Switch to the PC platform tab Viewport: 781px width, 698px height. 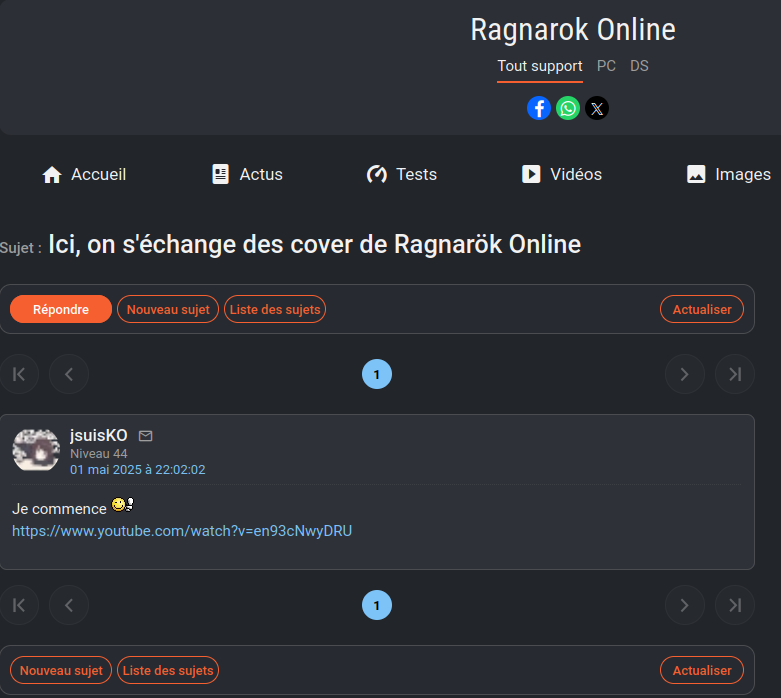pyautogui.click(x=606, y=66)
